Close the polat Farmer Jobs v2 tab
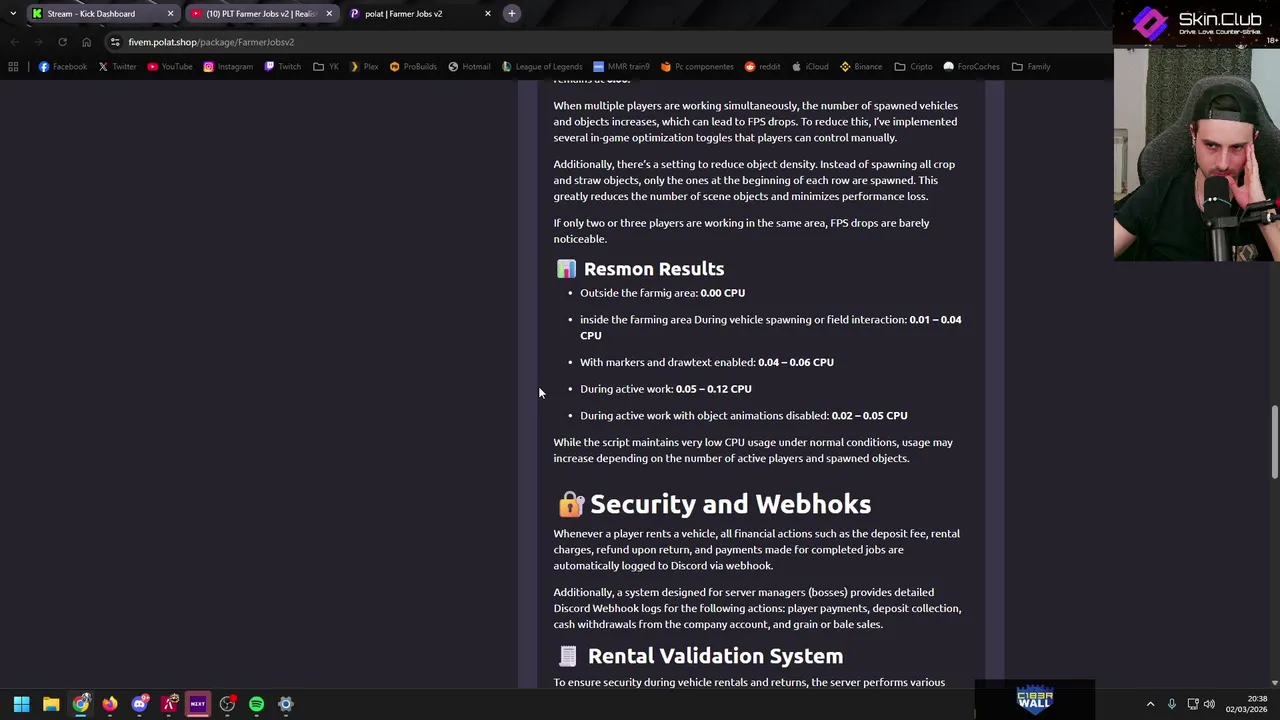Image resolution: width=1280 pixels, height=720 pixels. click(x=488, y=14)
